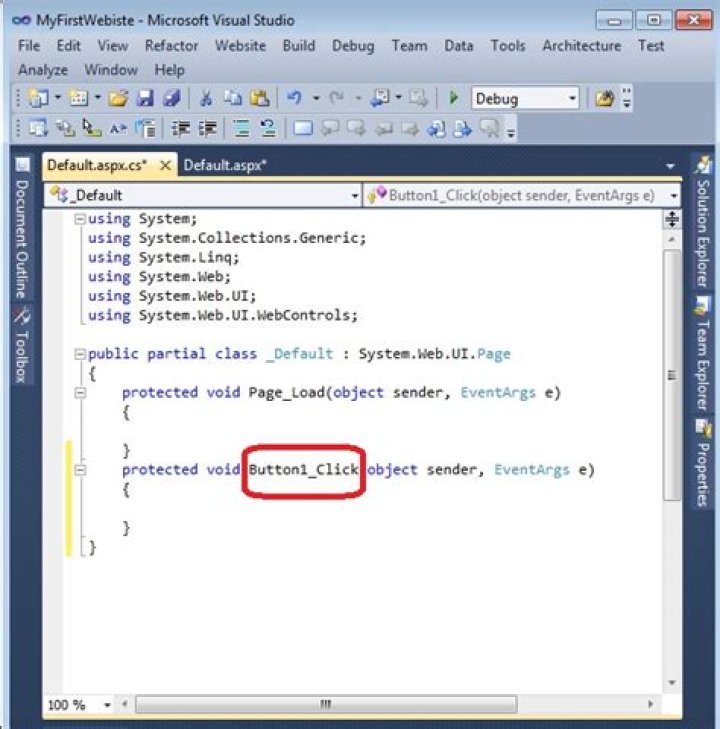The image size is (720, 729).
Task: Open the zoom level 100 % dropdown
Action: pyautogui.click(x=107, y=705)
